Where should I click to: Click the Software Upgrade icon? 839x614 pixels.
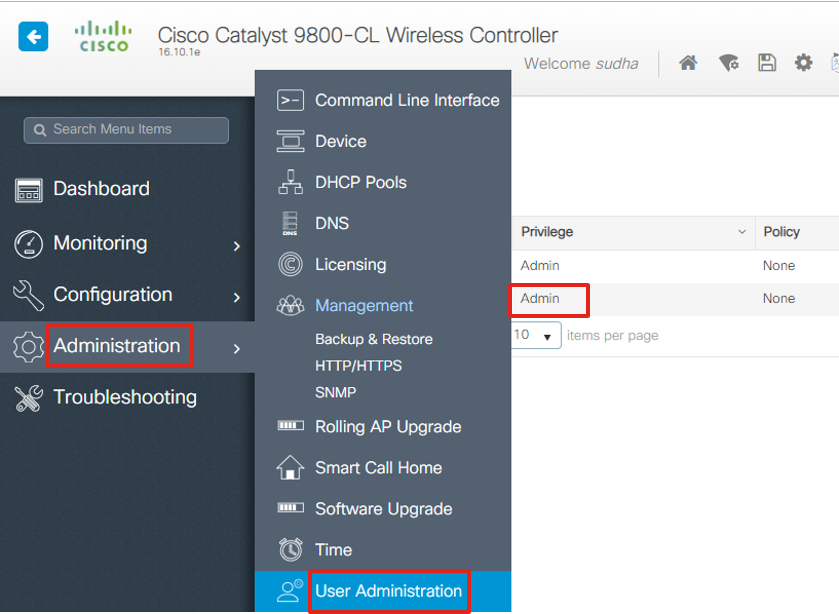tap(291, 507)
